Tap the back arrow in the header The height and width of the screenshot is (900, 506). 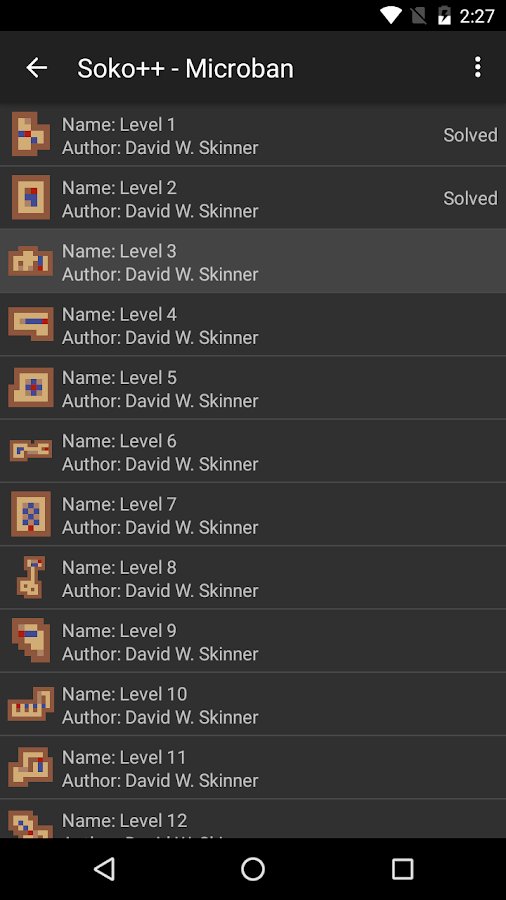point(37,68)
